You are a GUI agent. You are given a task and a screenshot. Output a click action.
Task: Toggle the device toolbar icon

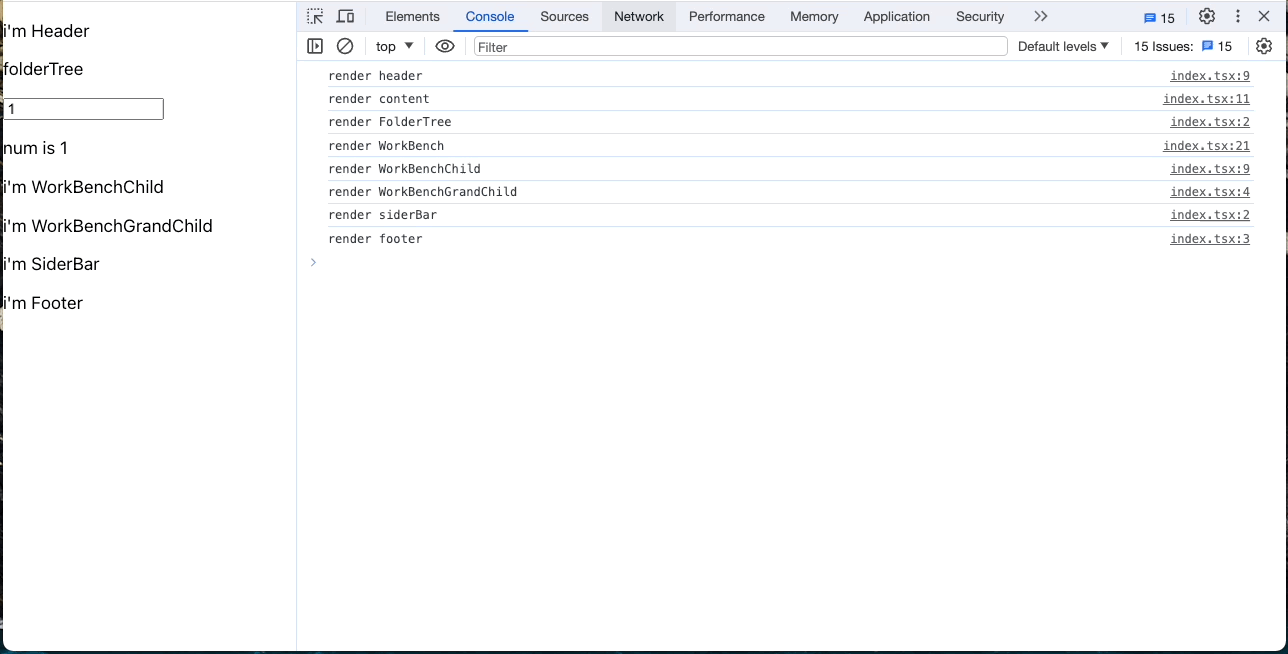pos(345,16)
